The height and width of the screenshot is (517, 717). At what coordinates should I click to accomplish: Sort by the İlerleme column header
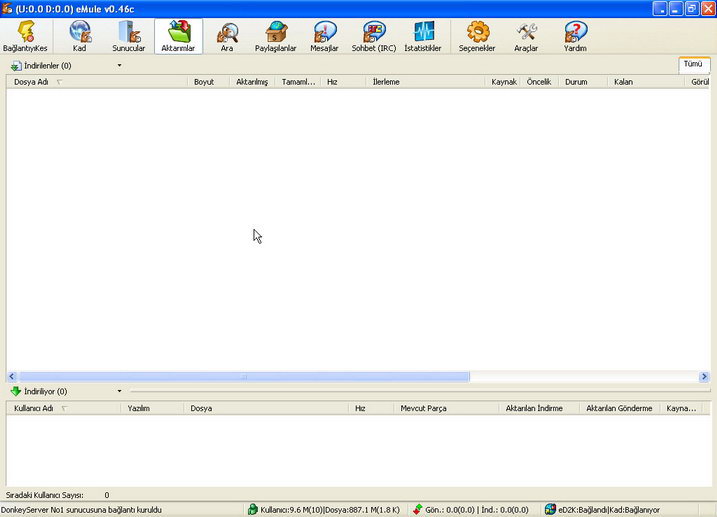[425, 82]
